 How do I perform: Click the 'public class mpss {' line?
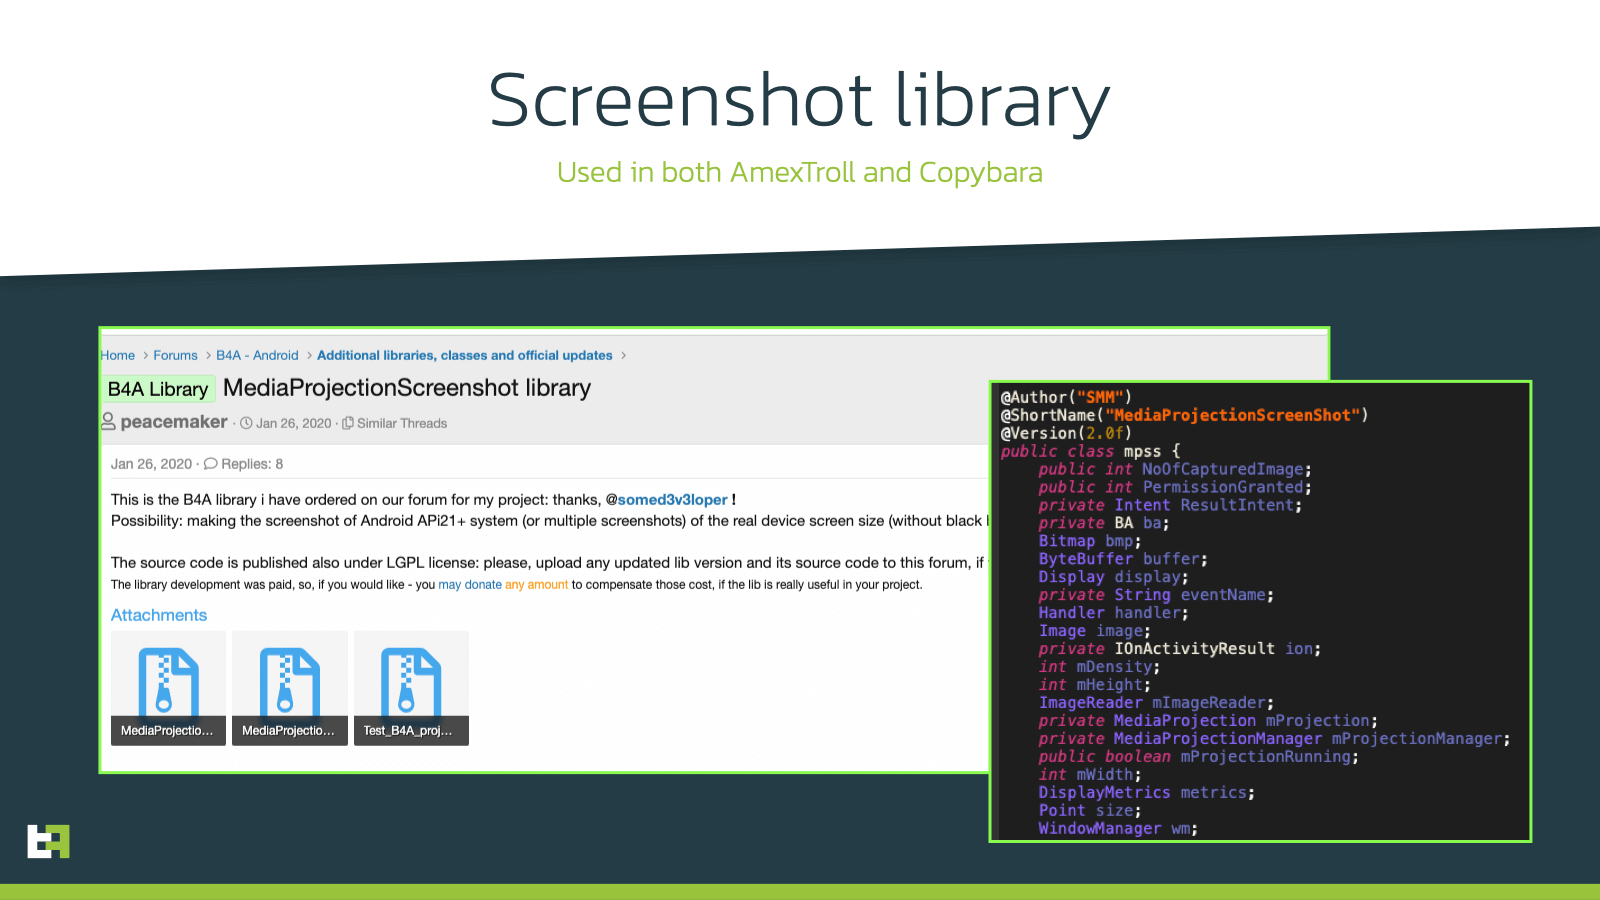(1090, 451)
